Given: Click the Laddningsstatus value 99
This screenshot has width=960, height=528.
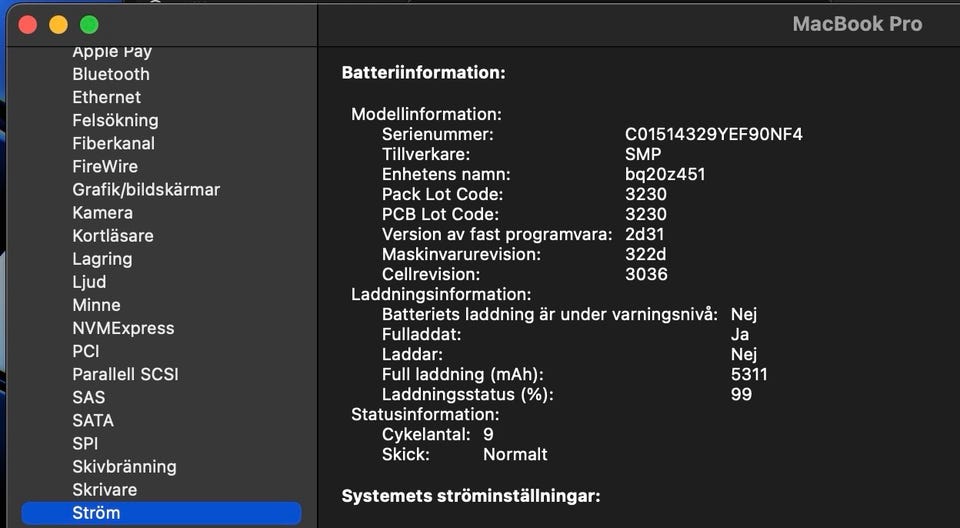Looking at the screenshot, I should [741, 394].
